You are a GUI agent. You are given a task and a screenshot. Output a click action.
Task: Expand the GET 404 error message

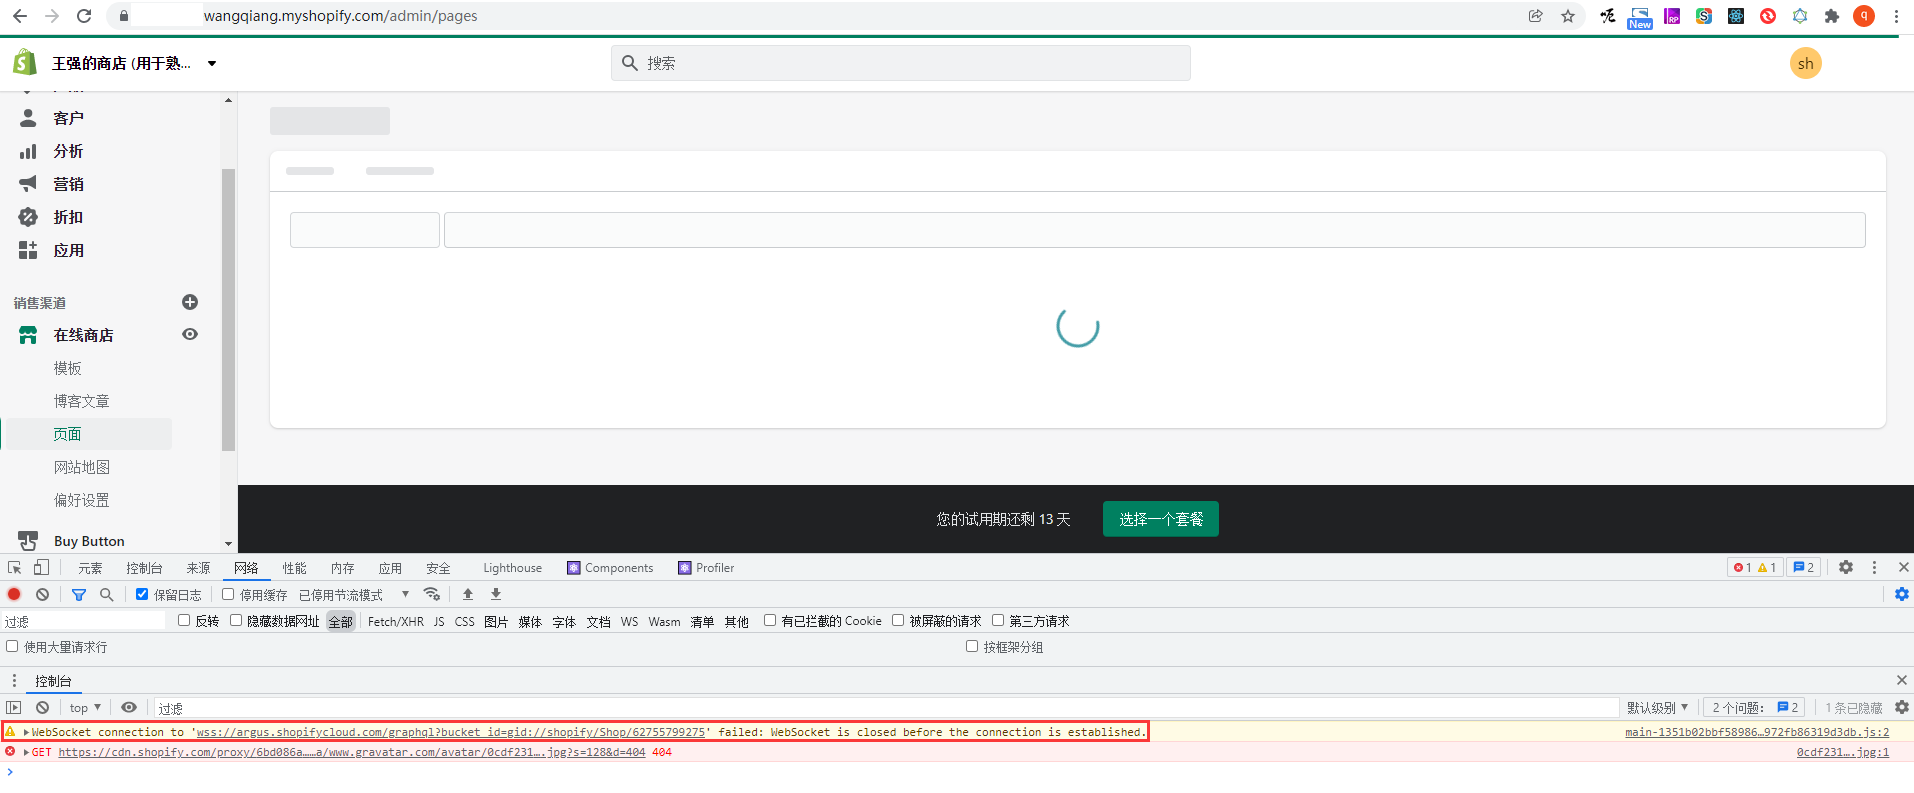click(x=26, y=752)
